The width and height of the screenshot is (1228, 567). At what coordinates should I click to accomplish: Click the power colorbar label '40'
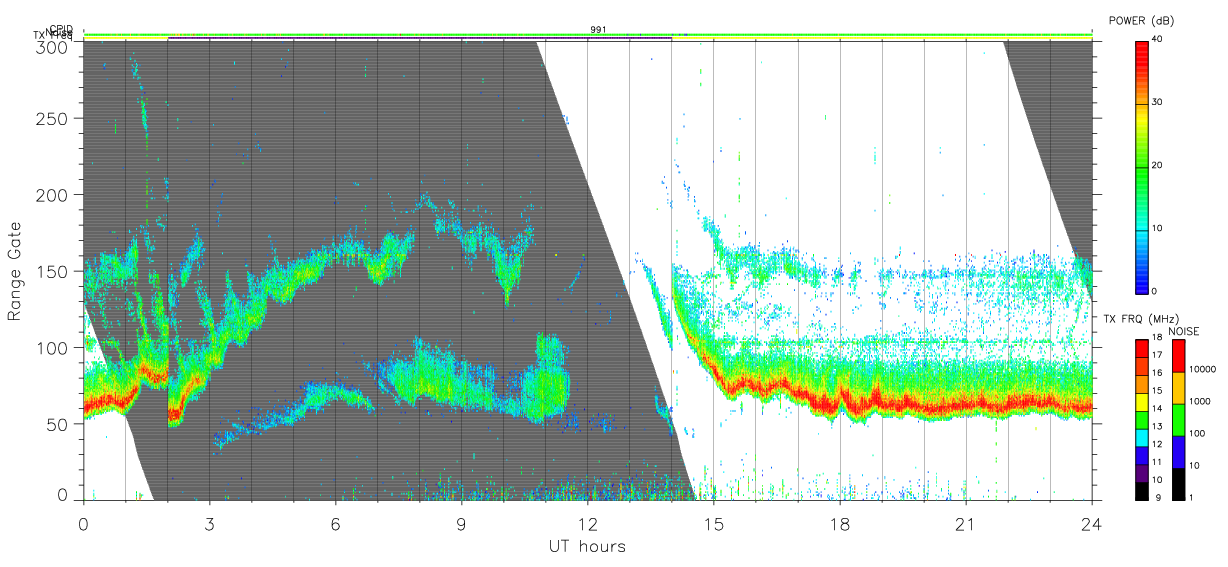point(1157,40)
